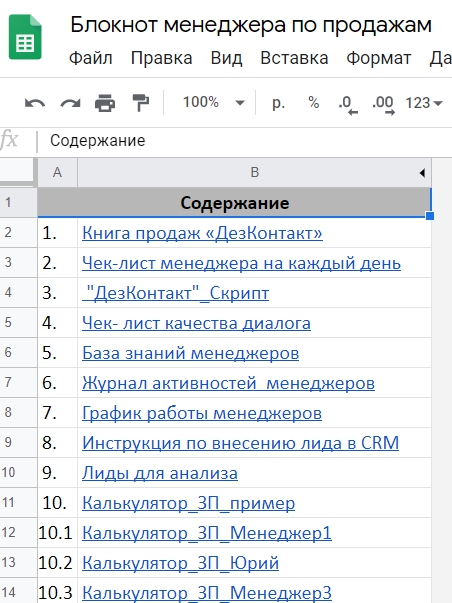
Task: Select column B header
Action: [254, 172]
